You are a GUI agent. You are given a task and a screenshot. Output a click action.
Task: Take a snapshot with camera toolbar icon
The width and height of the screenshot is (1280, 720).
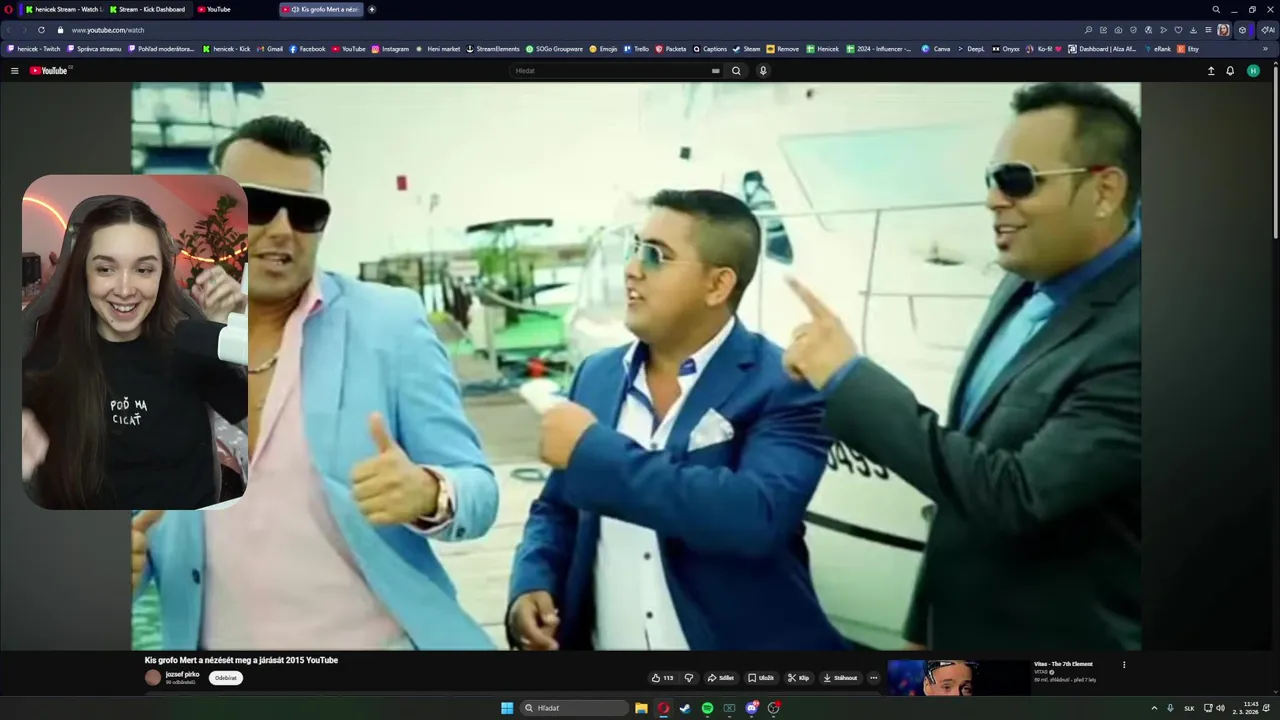[x=1118, y=30]
